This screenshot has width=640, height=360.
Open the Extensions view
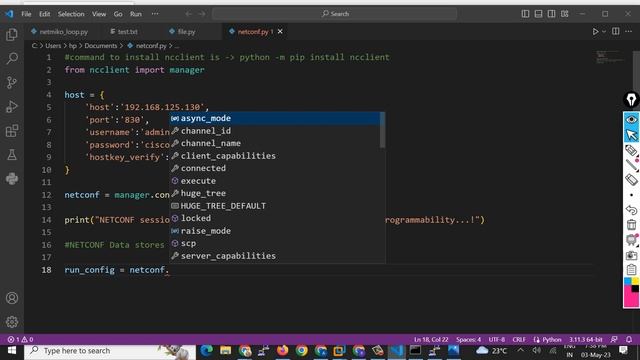pos(12,131)
